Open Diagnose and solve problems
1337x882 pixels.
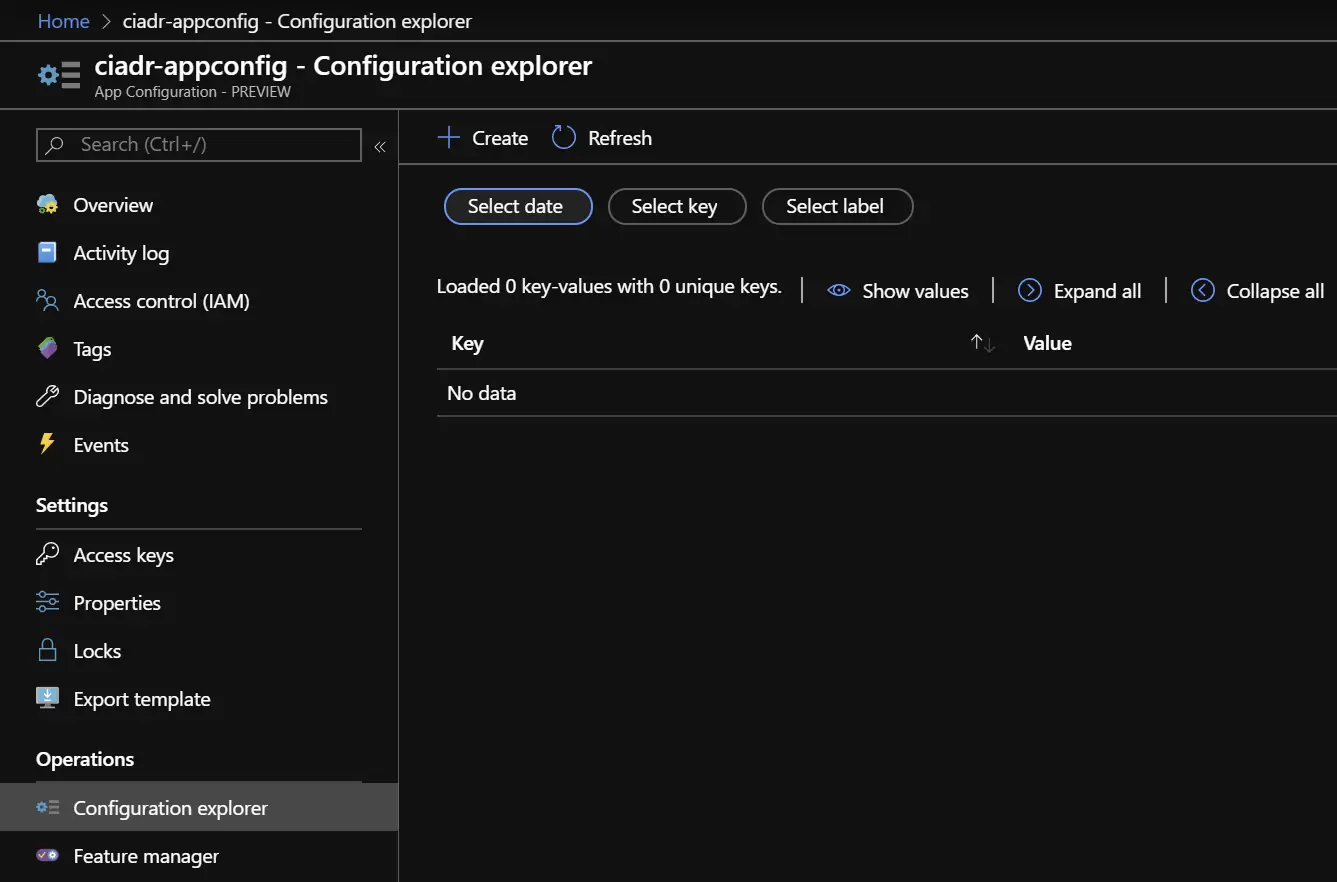[x=199, y=397]
